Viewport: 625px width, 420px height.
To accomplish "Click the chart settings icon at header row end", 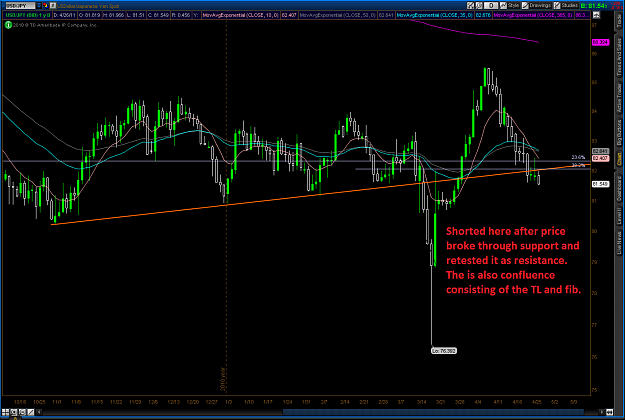I will (x=596, y=15).
